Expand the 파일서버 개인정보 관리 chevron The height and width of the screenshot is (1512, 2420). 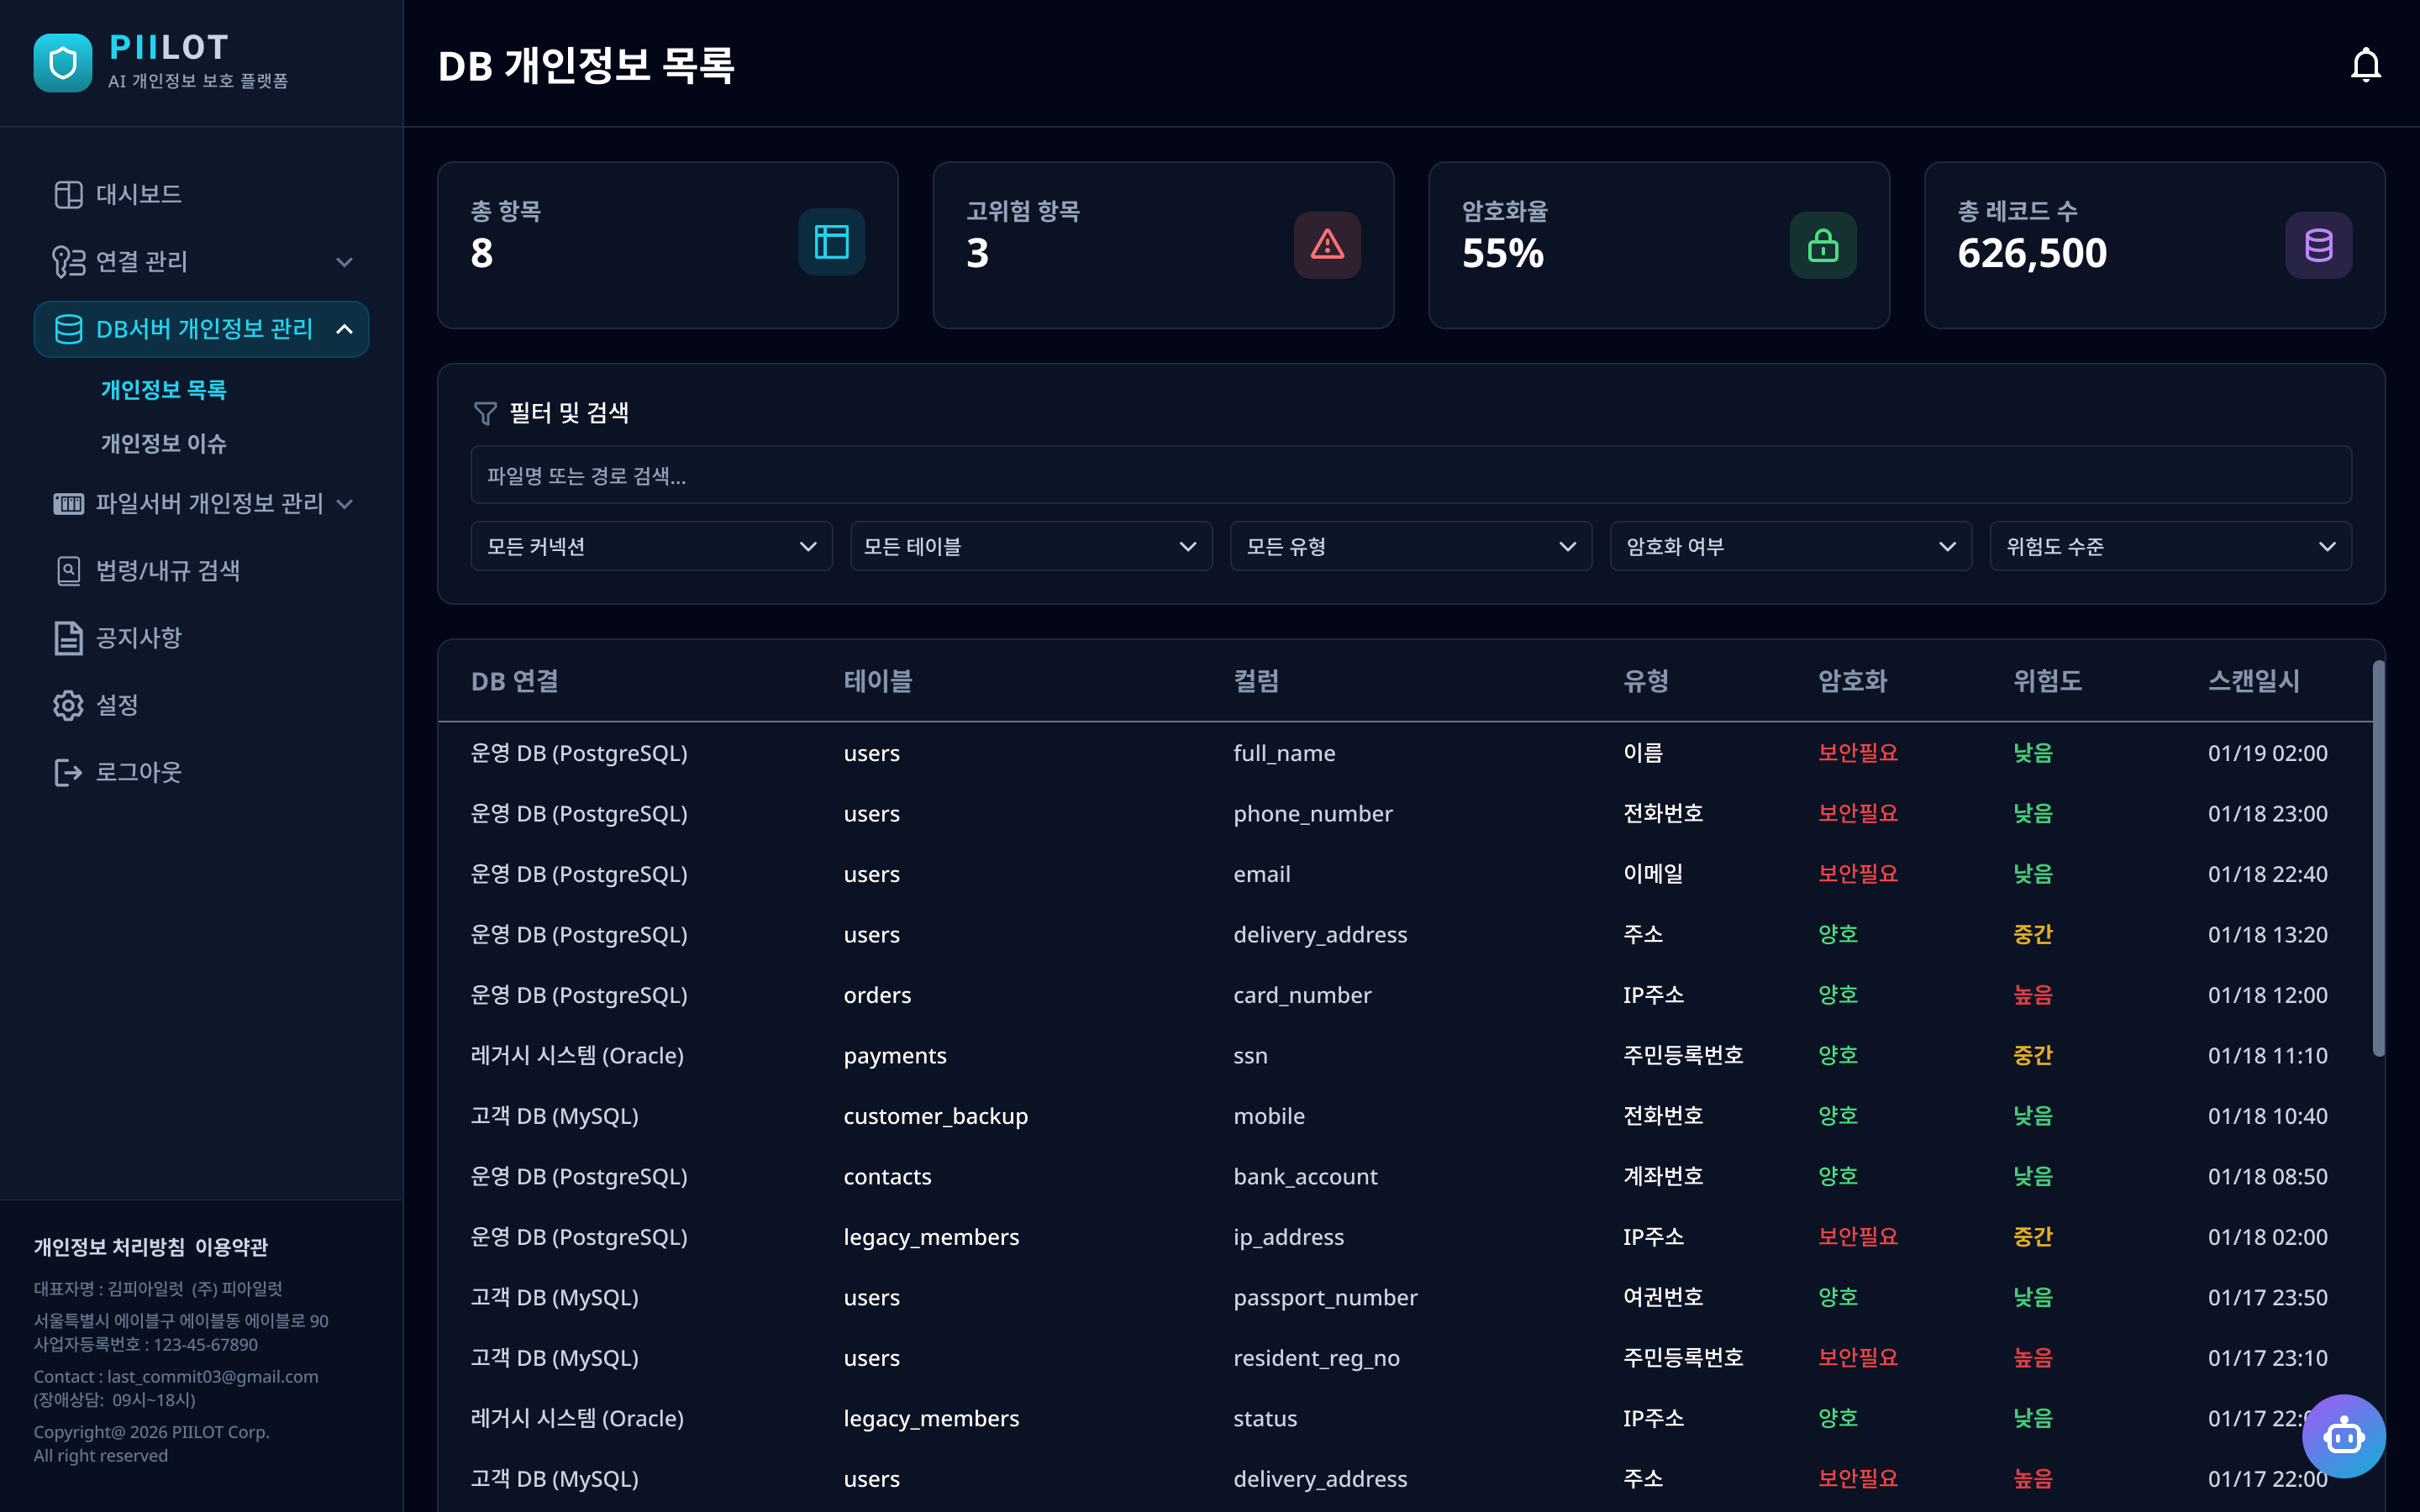[x=344, y=504]
